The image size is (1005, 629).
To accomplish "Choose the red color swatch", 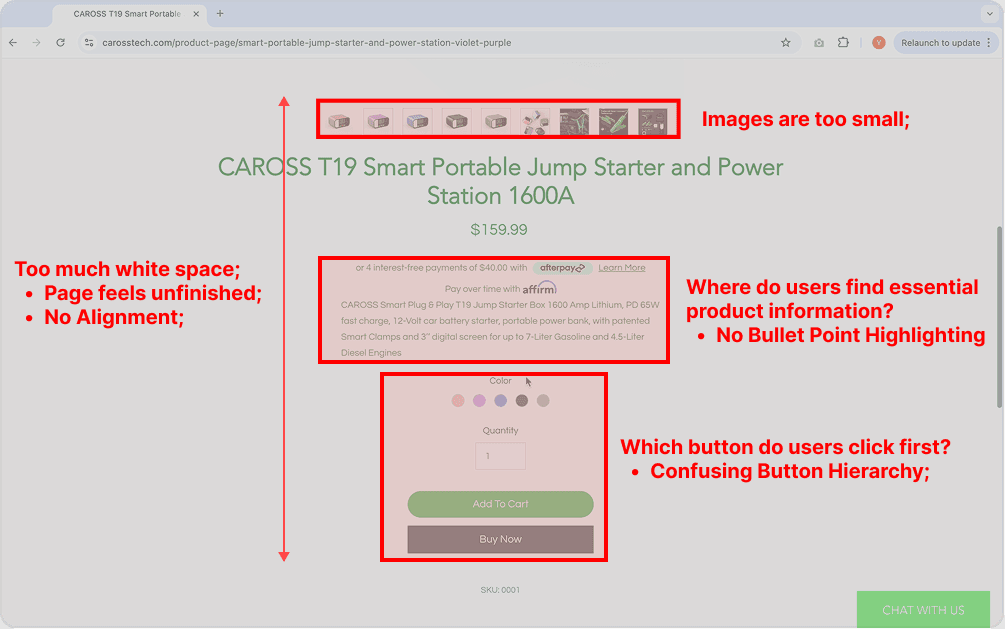I will (x=458, y=401).
